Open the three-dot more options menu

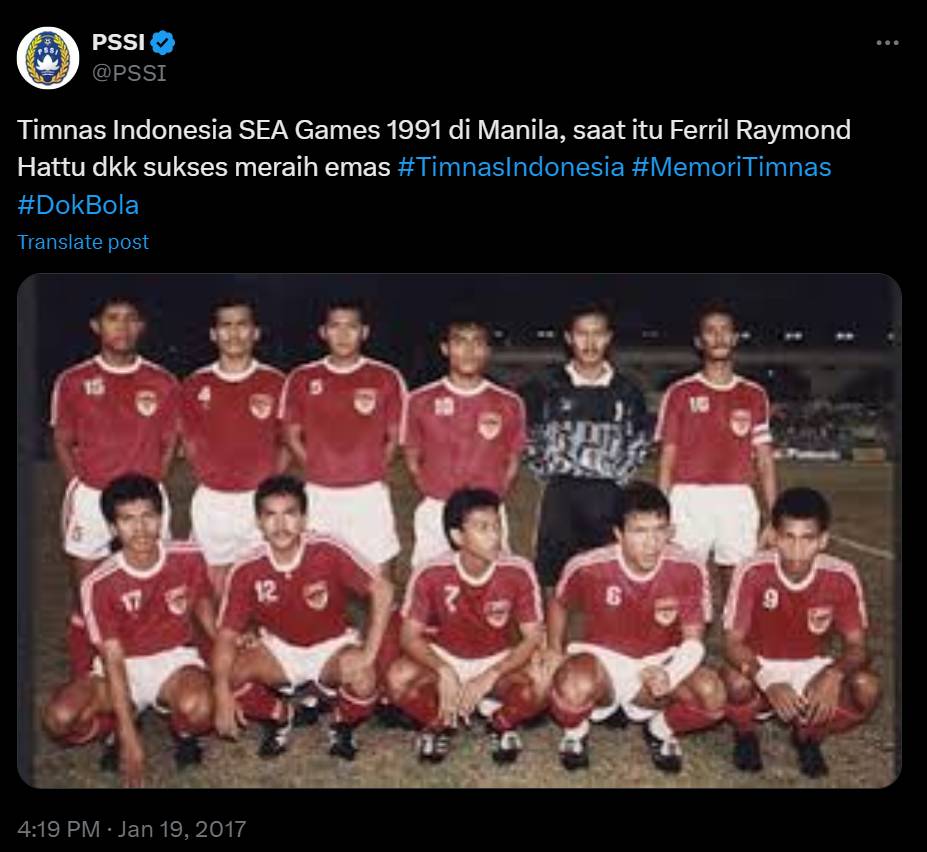pyautogui.click(x=887, y=43)
